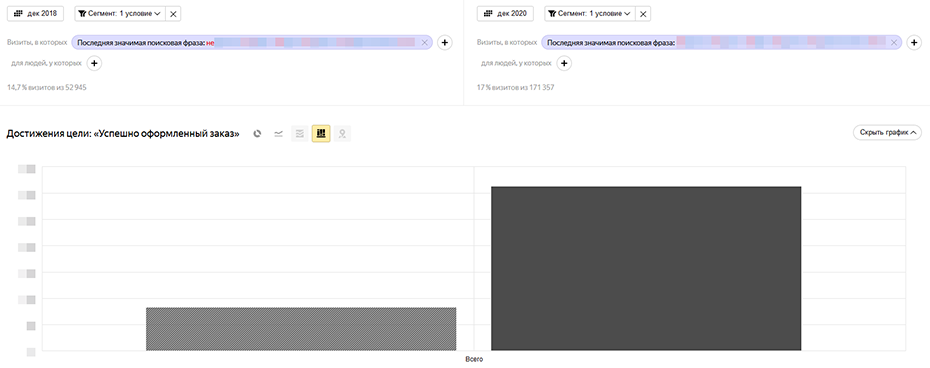Switch chart to pie view
This screenshot has width=930, height=368.
coord(257,134)
